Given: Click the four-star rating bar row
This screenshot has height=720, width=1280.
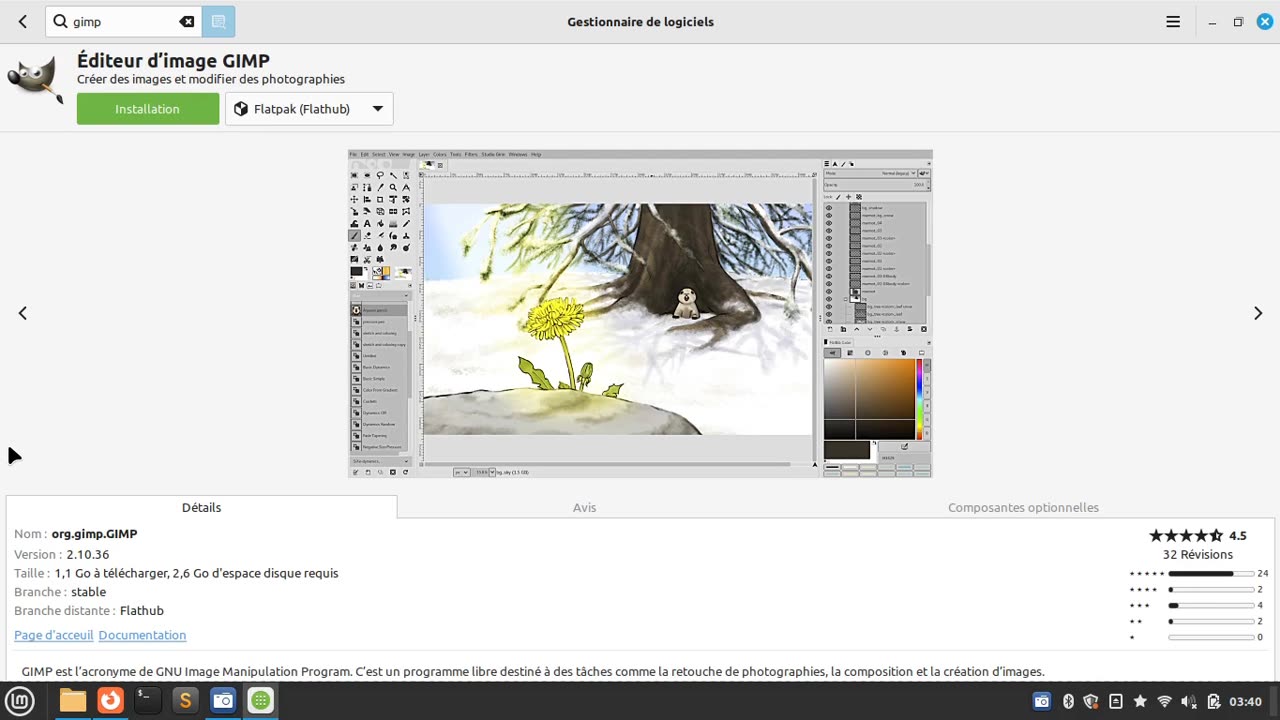Looking at the screenshot, I should [1198, 589].
